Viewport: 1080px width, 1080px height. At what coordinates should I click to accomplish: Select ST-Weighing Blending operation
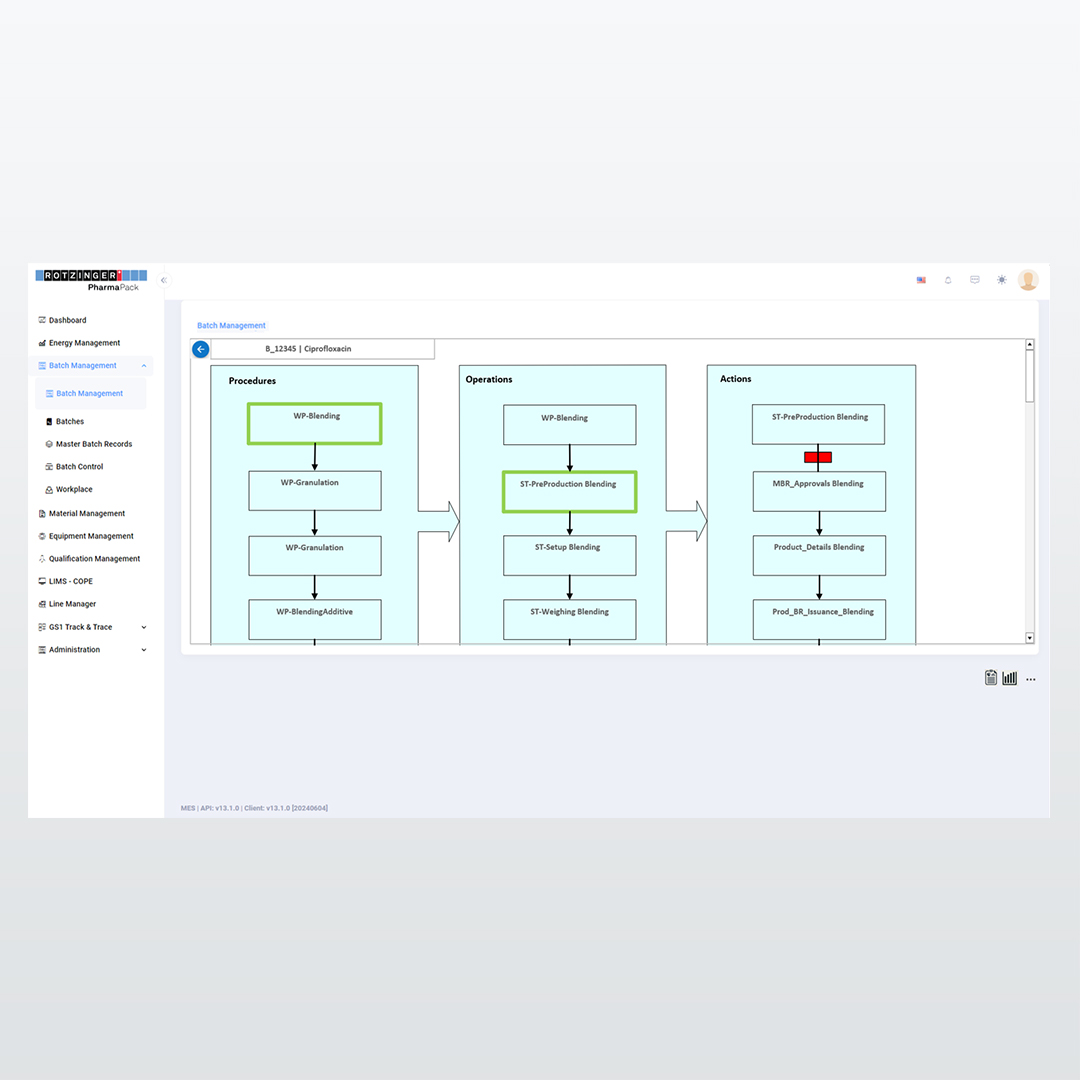pos(570,619)
